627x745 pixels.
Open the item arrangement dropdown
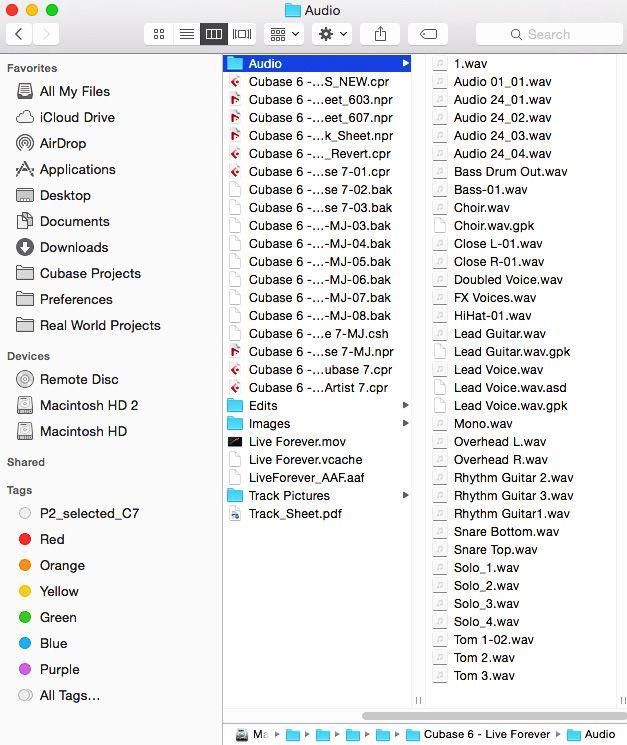tap(284, 34)
